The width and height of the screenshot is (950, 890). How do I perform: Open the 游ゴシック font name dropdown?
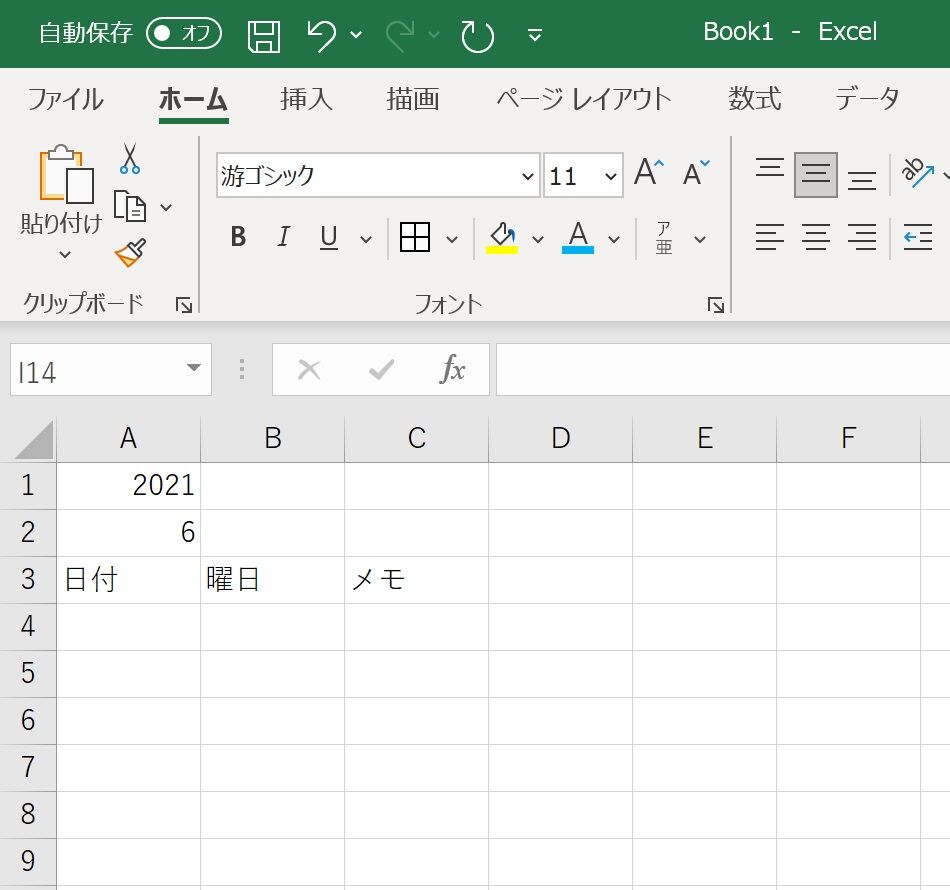click(x=528, y=175)
